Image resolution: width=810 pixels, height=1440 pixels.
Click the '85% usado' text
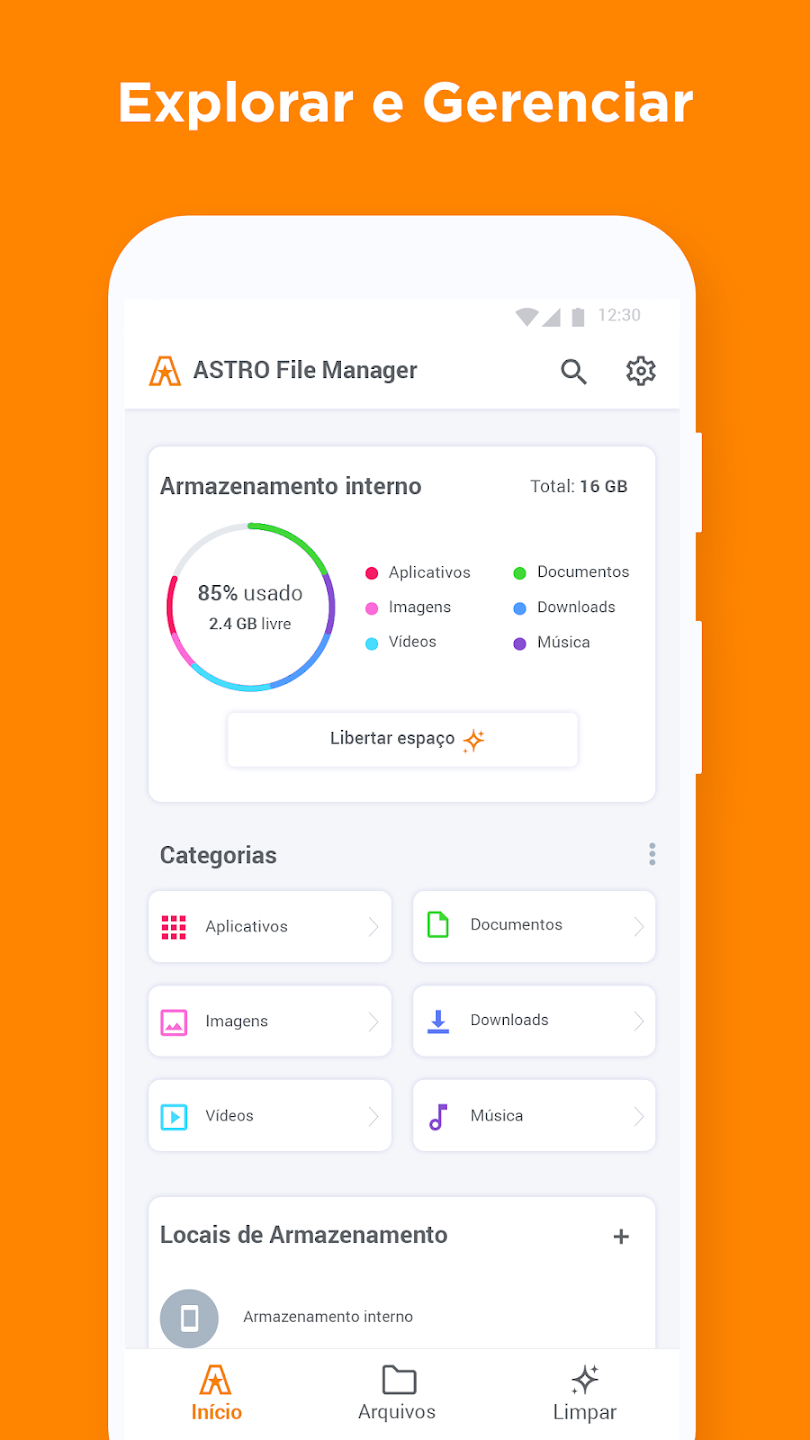point(250,593)
